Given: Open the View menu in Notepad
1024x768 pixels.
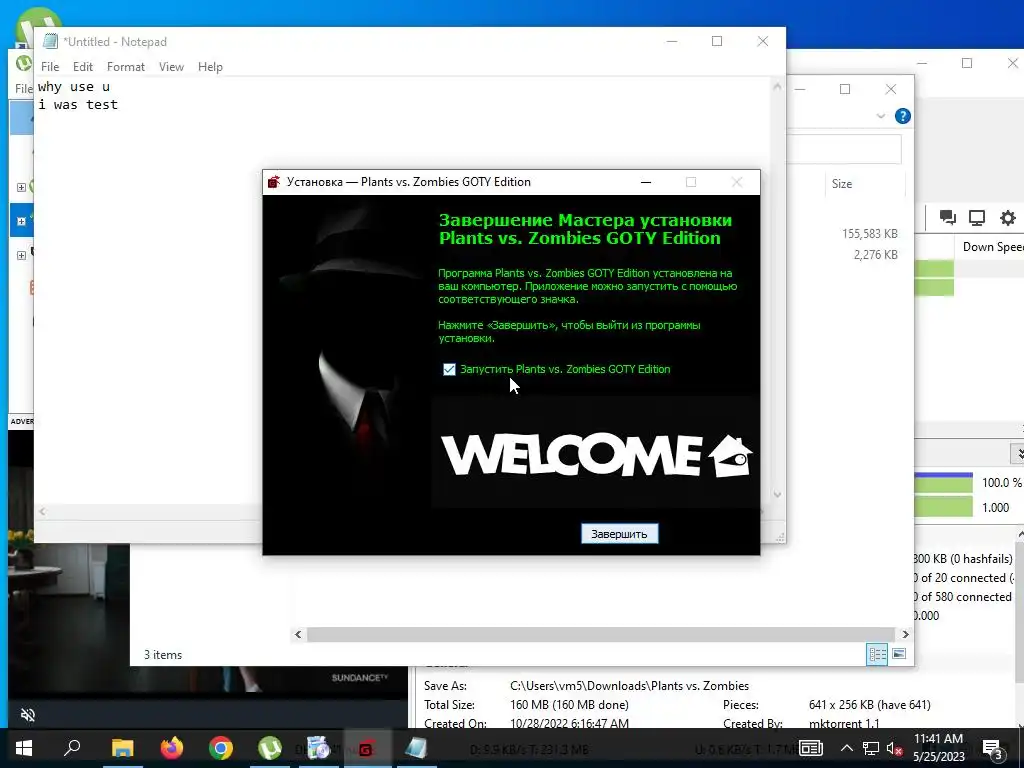Looking at the screenshot, I should (171, 67).
